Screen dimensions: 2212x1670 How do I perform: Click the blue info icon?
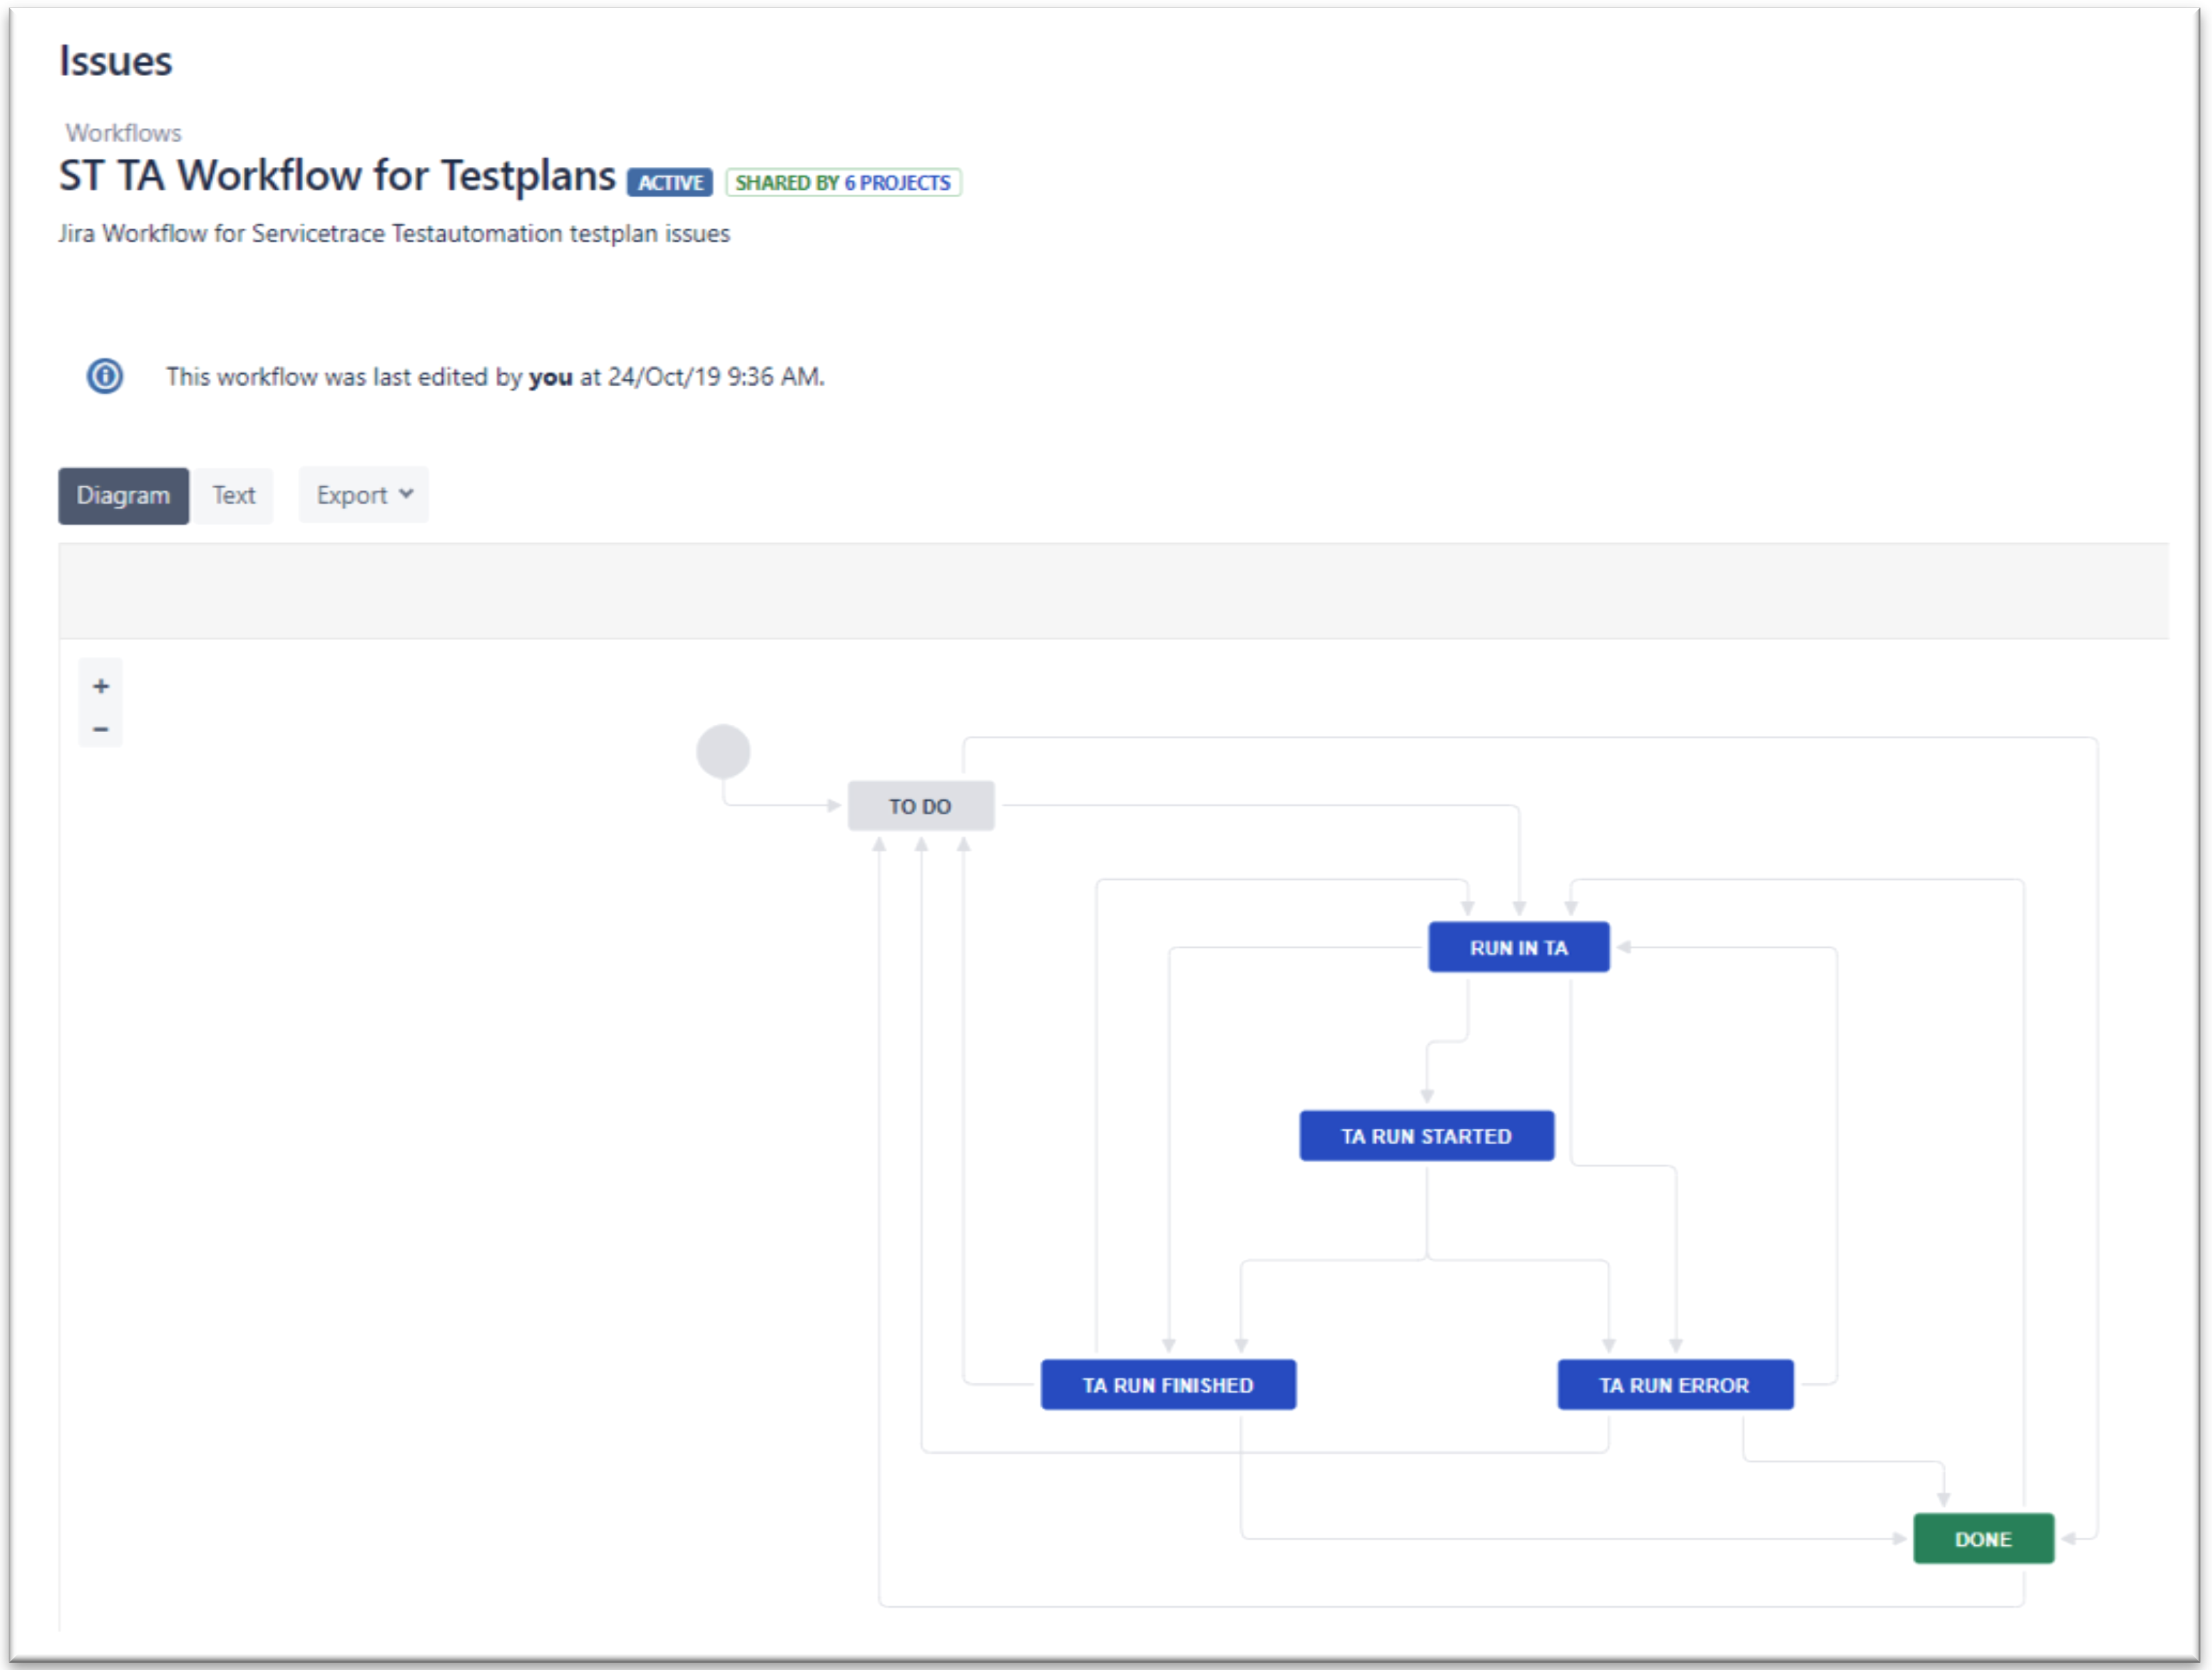point(105,377)
